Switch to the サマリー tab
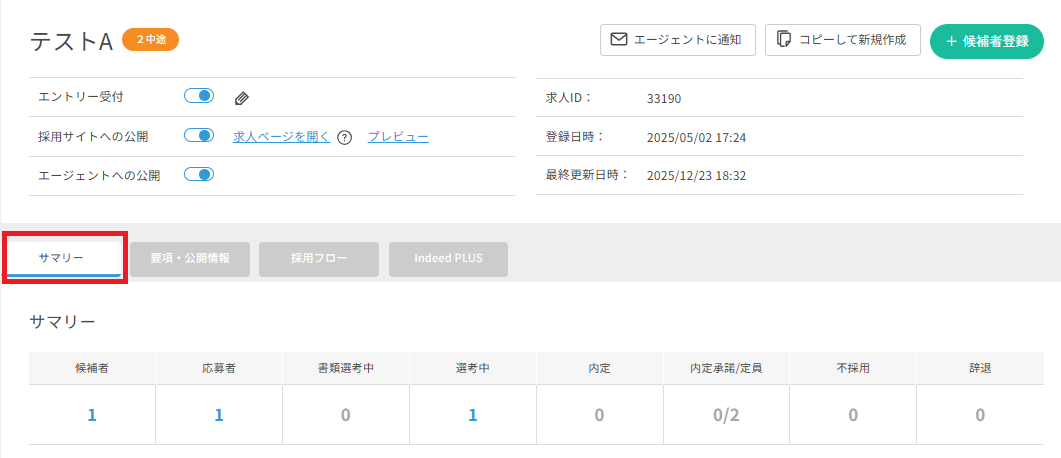This screenshot has width=1061, height=458. (64, 258)
